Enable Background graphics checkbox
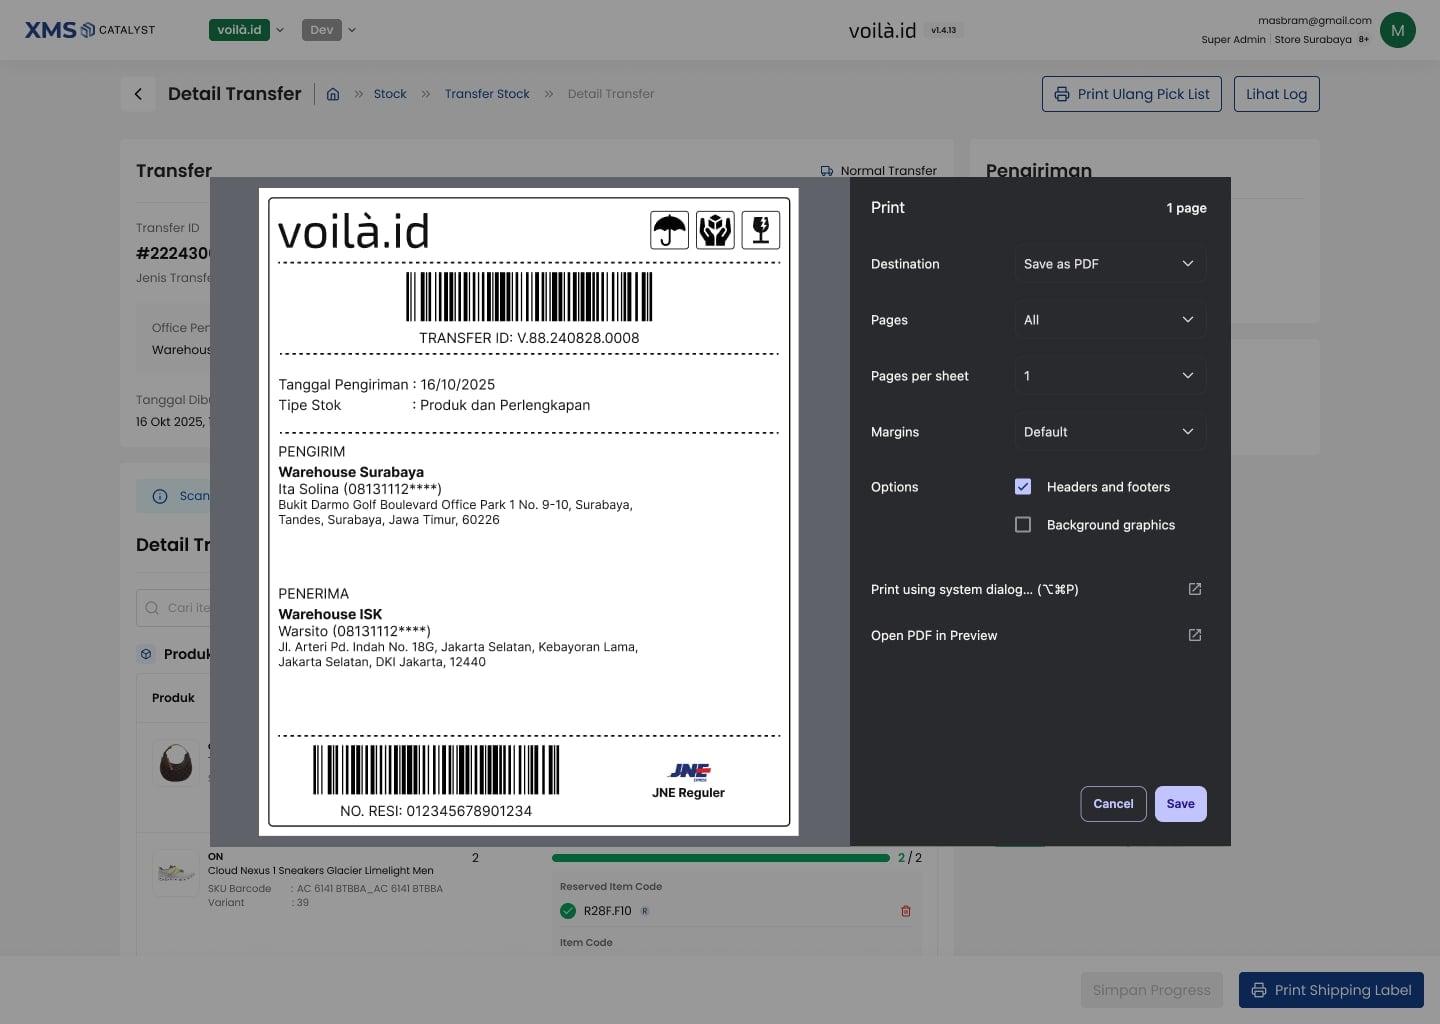 (1023, 525)
